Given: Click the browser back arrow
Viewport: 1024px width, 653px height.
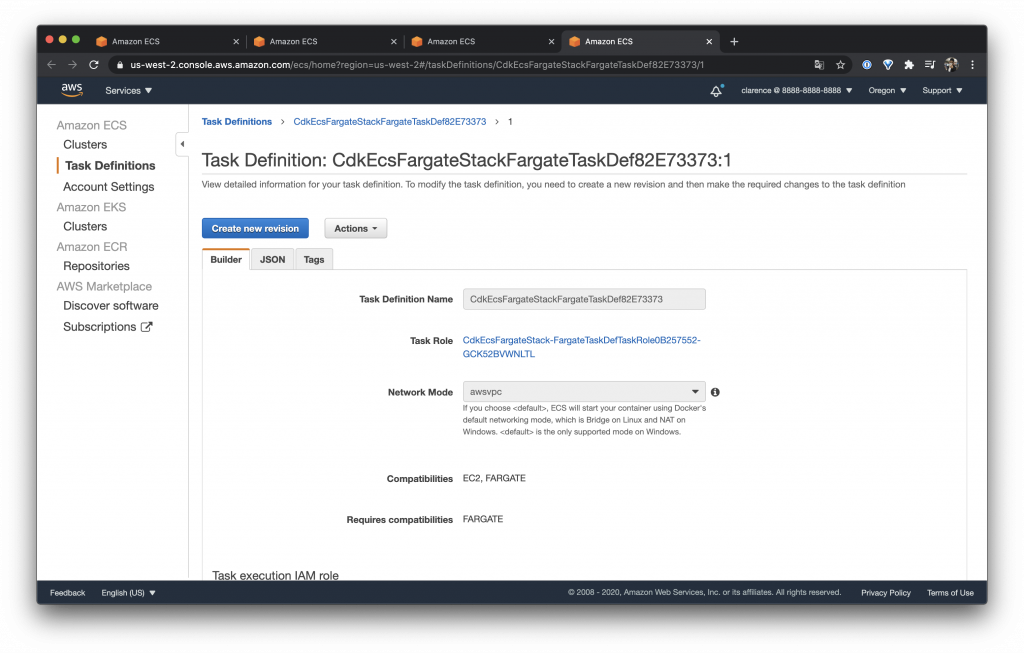Looking at the screenshot, I should (52, 65).
